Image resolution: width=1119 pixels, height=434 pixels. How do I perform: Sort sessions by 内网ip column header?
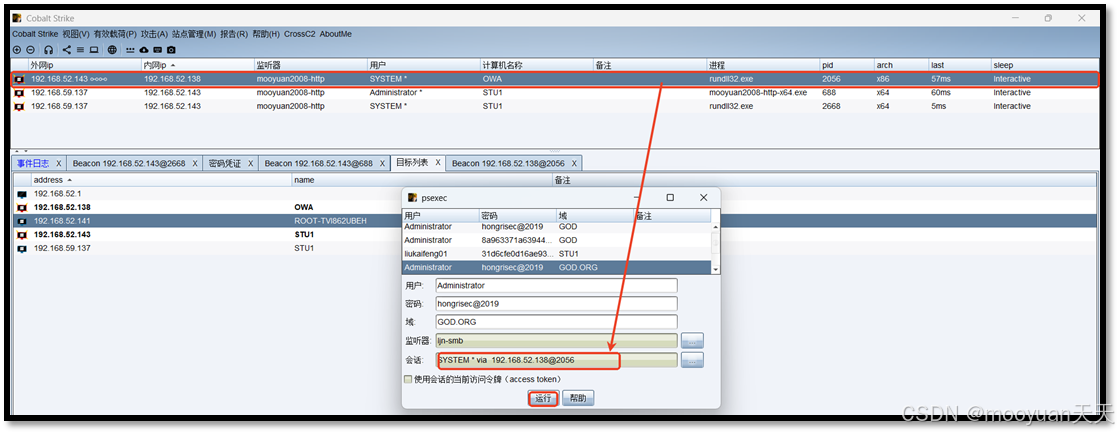click(x=198, y=65)
